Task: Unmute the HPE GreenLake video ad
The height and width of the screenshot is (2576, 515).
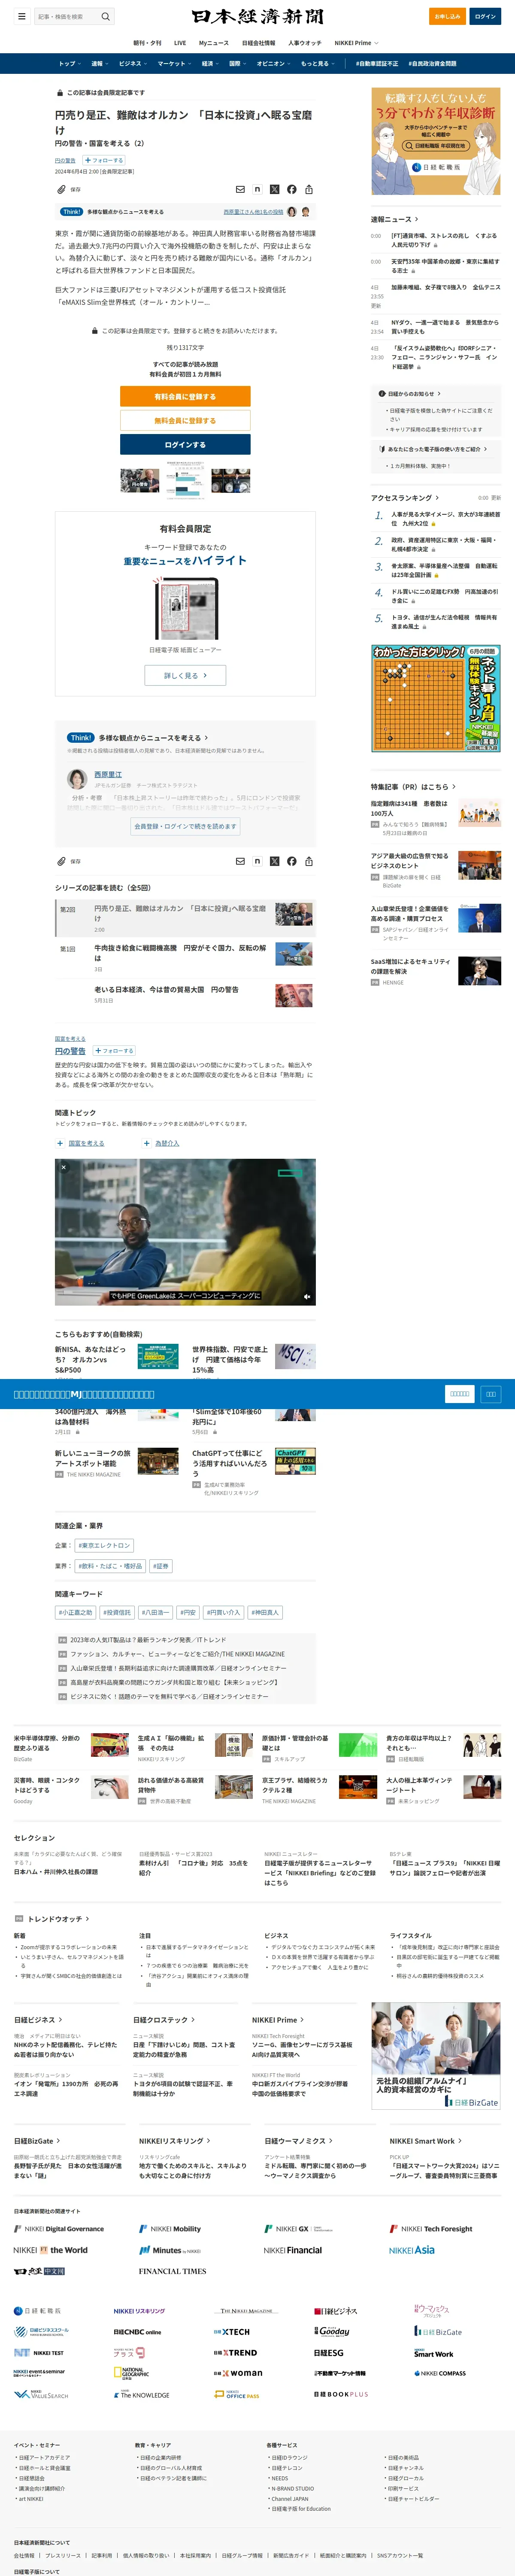Action: (x=307, y=1297)
